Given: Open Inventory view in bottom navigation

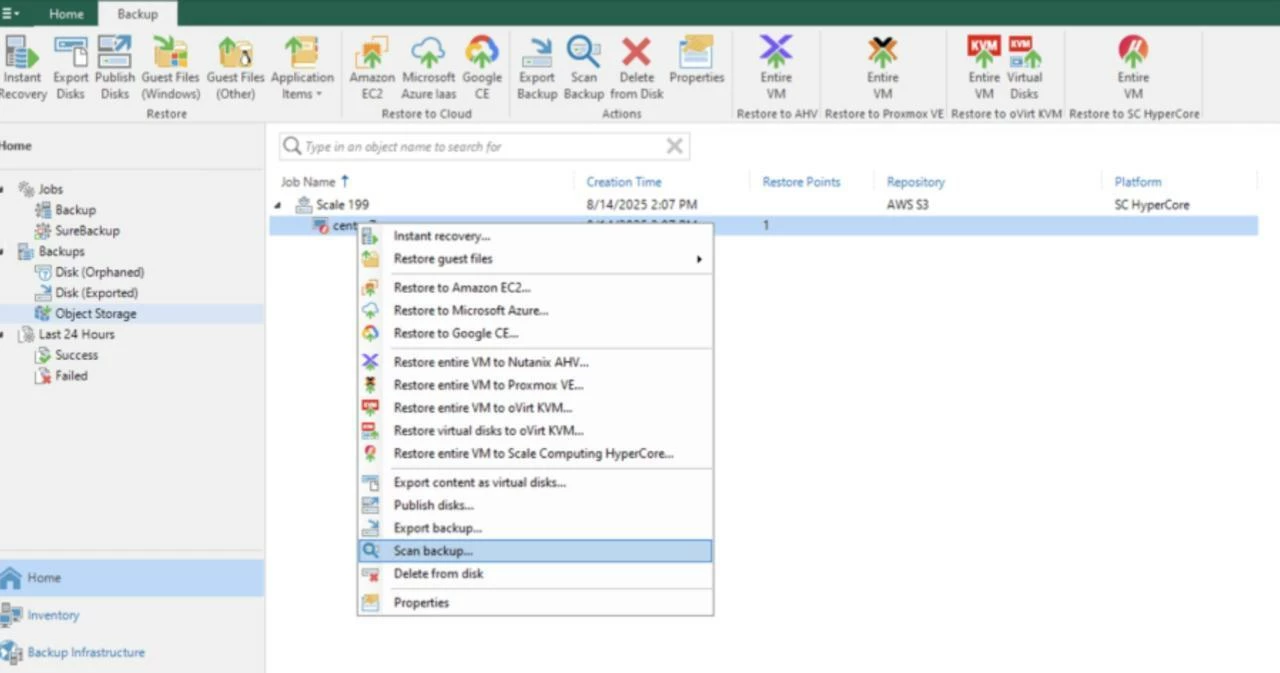Looking at the screenshot, I should pyautogui.click(x=131, y=615).
